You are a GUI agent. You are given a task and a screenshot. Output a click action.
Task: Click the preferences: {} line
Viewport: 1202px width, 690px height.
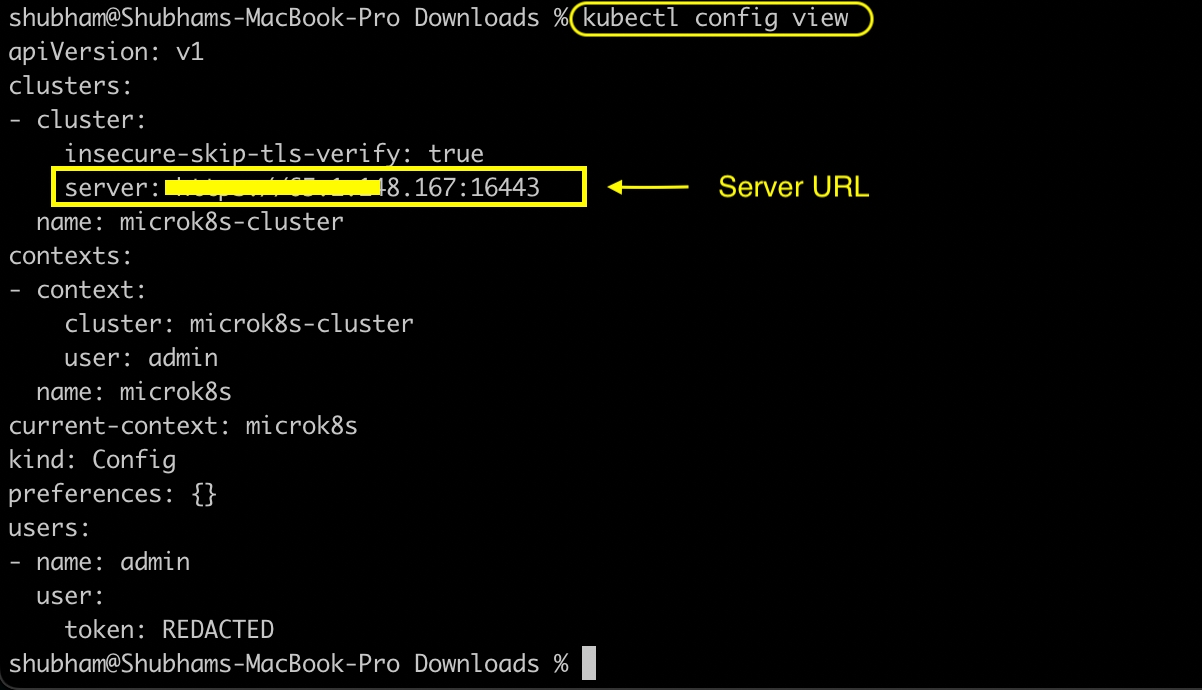[113, 494]
